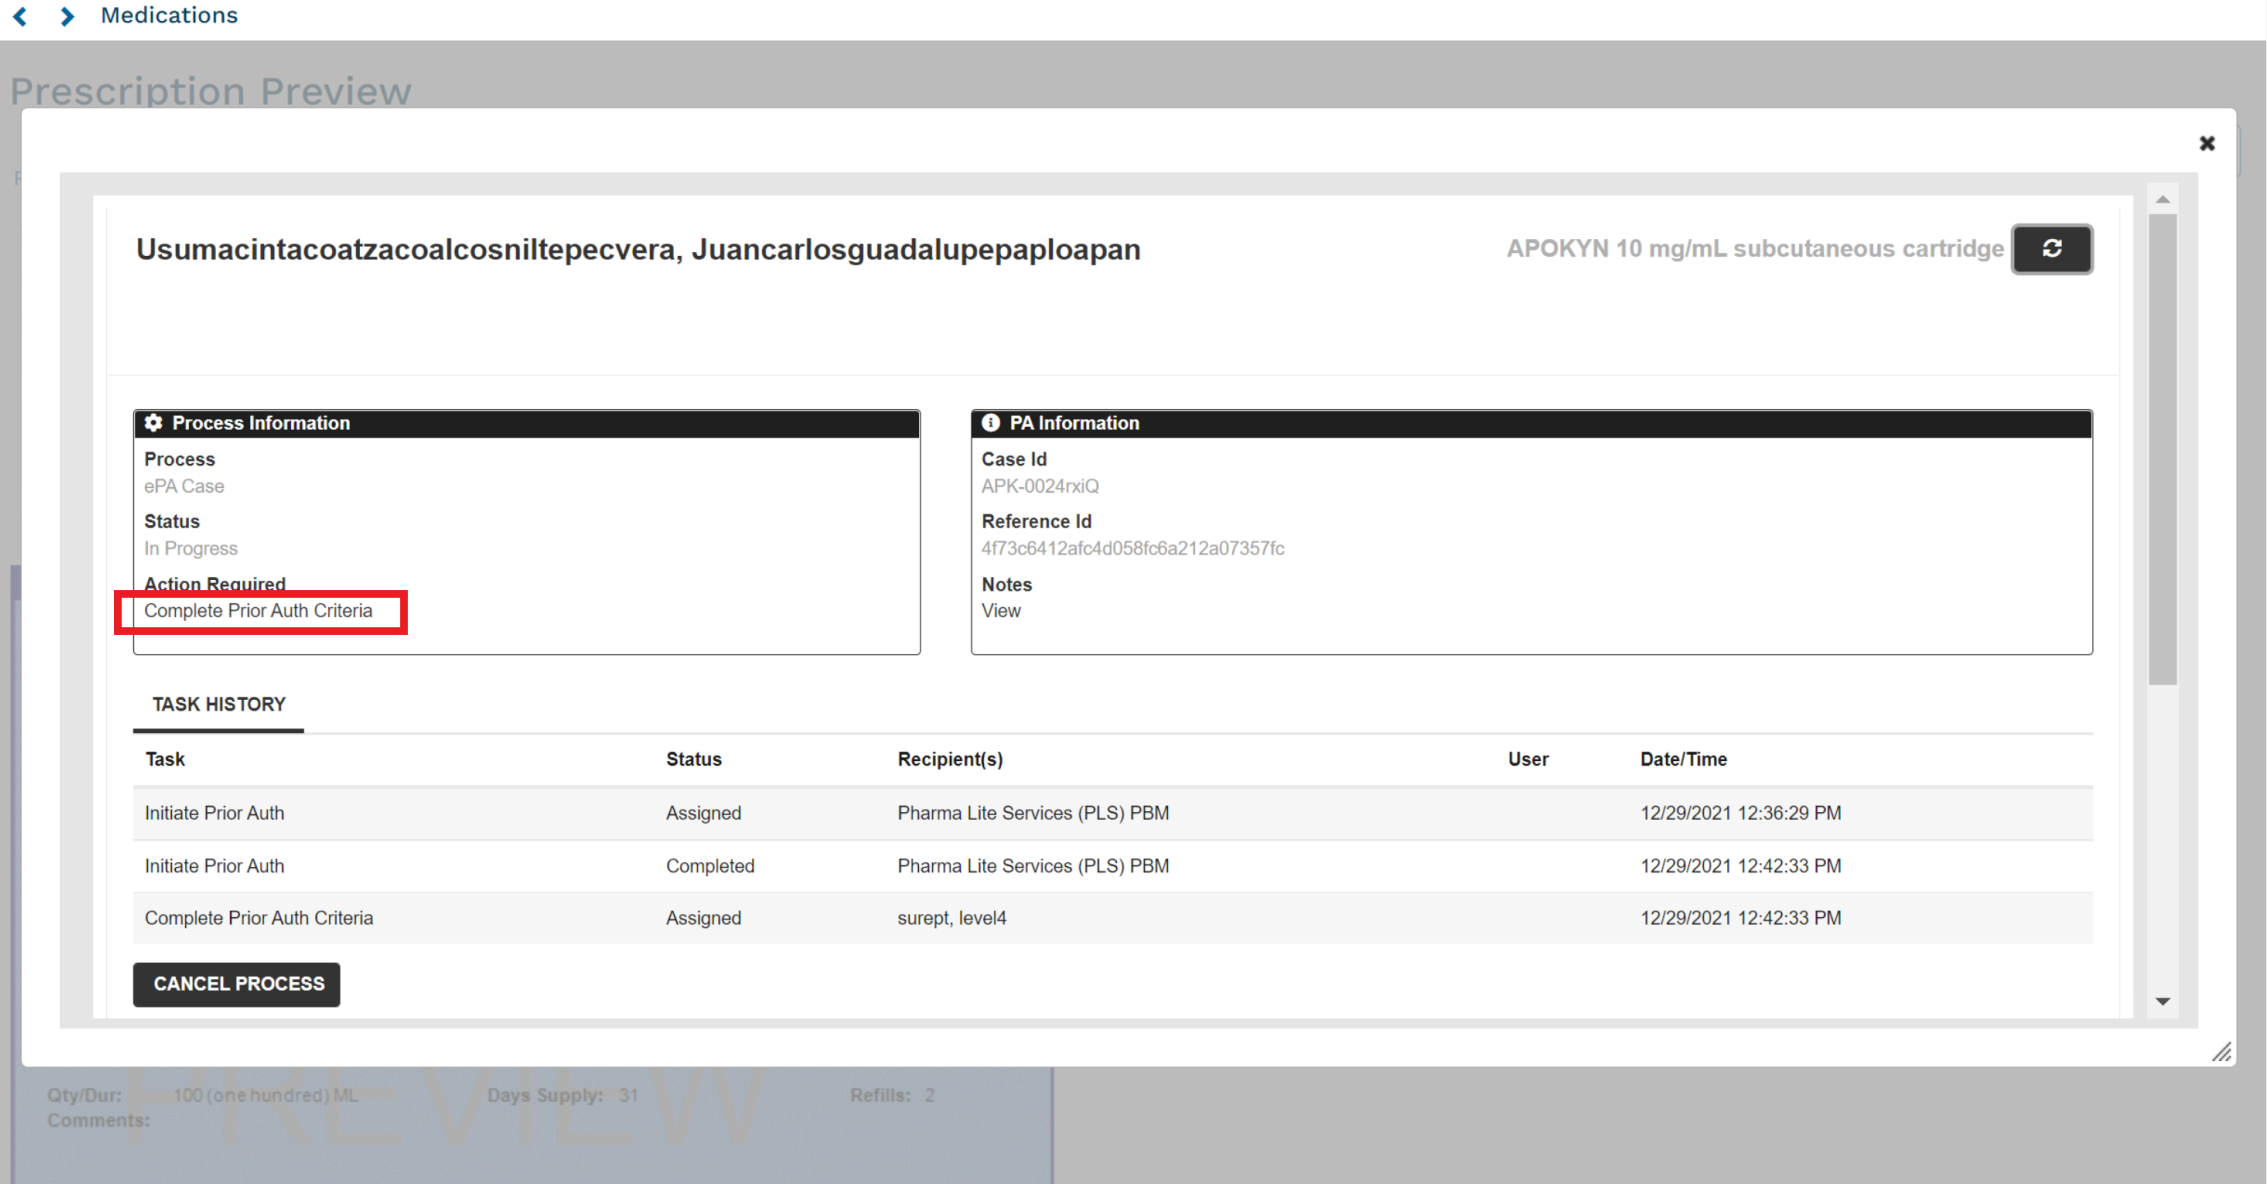Image resolution: width=2267 pixels, height=1184 pixels.
Task: Go forward with the right chevron arrow
Action: tap(67, 16)
